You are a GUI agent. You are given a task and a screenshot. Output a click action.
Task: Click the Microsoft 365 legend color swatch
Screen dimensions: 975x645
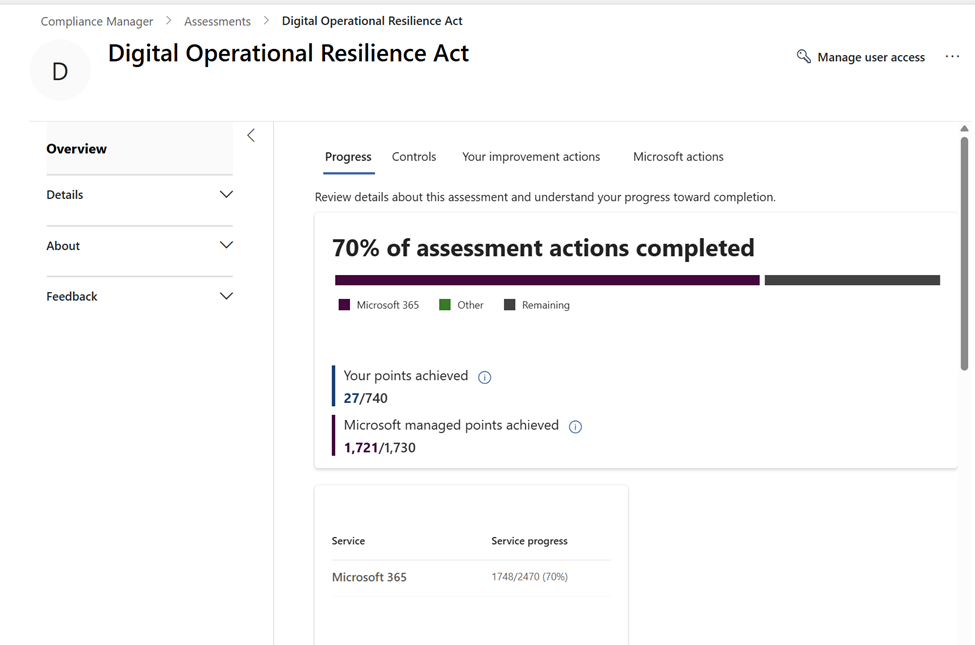click(x=344, y=305)
